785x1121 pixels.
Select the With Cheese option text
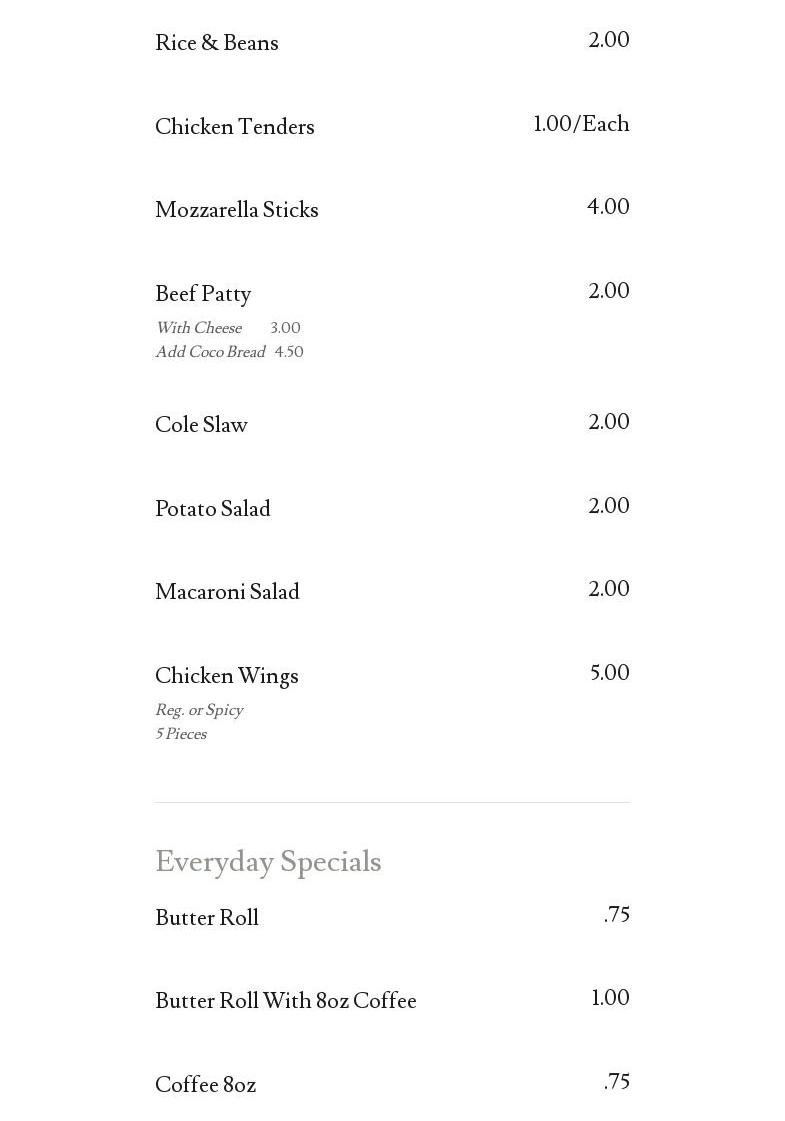point(198,328)
